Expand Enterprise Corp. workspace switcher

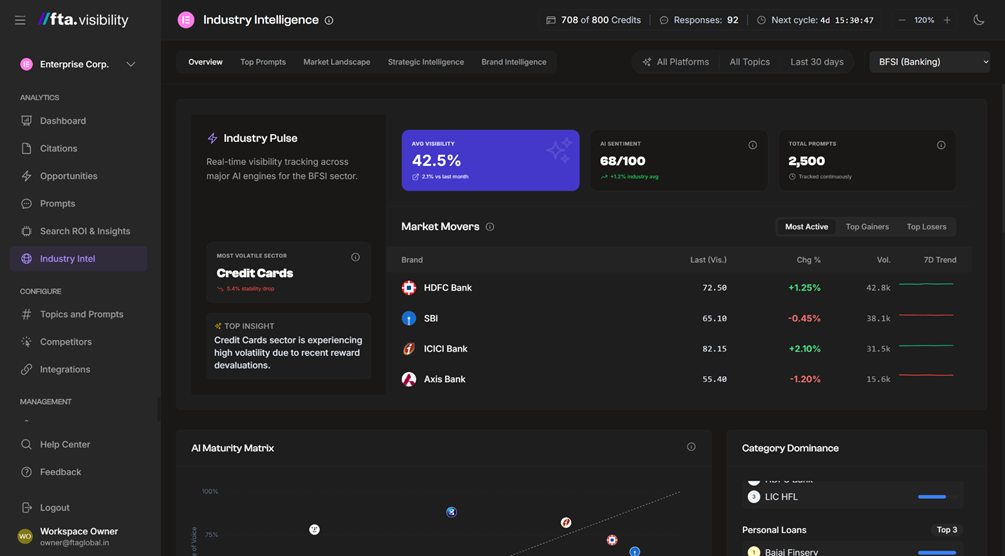coord(78,64)
